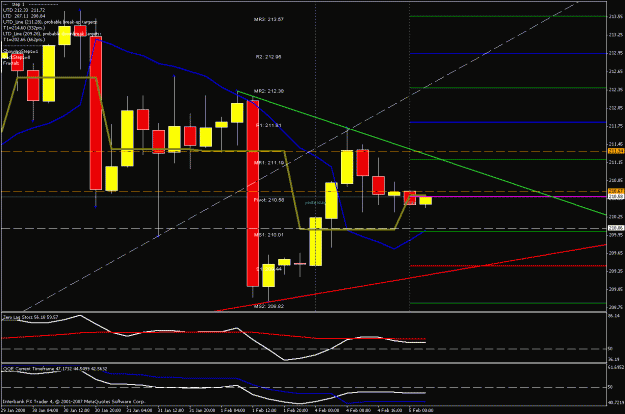
Task: Click the Interbank FX Trader 4 copyright text
Action: (74, 402)
